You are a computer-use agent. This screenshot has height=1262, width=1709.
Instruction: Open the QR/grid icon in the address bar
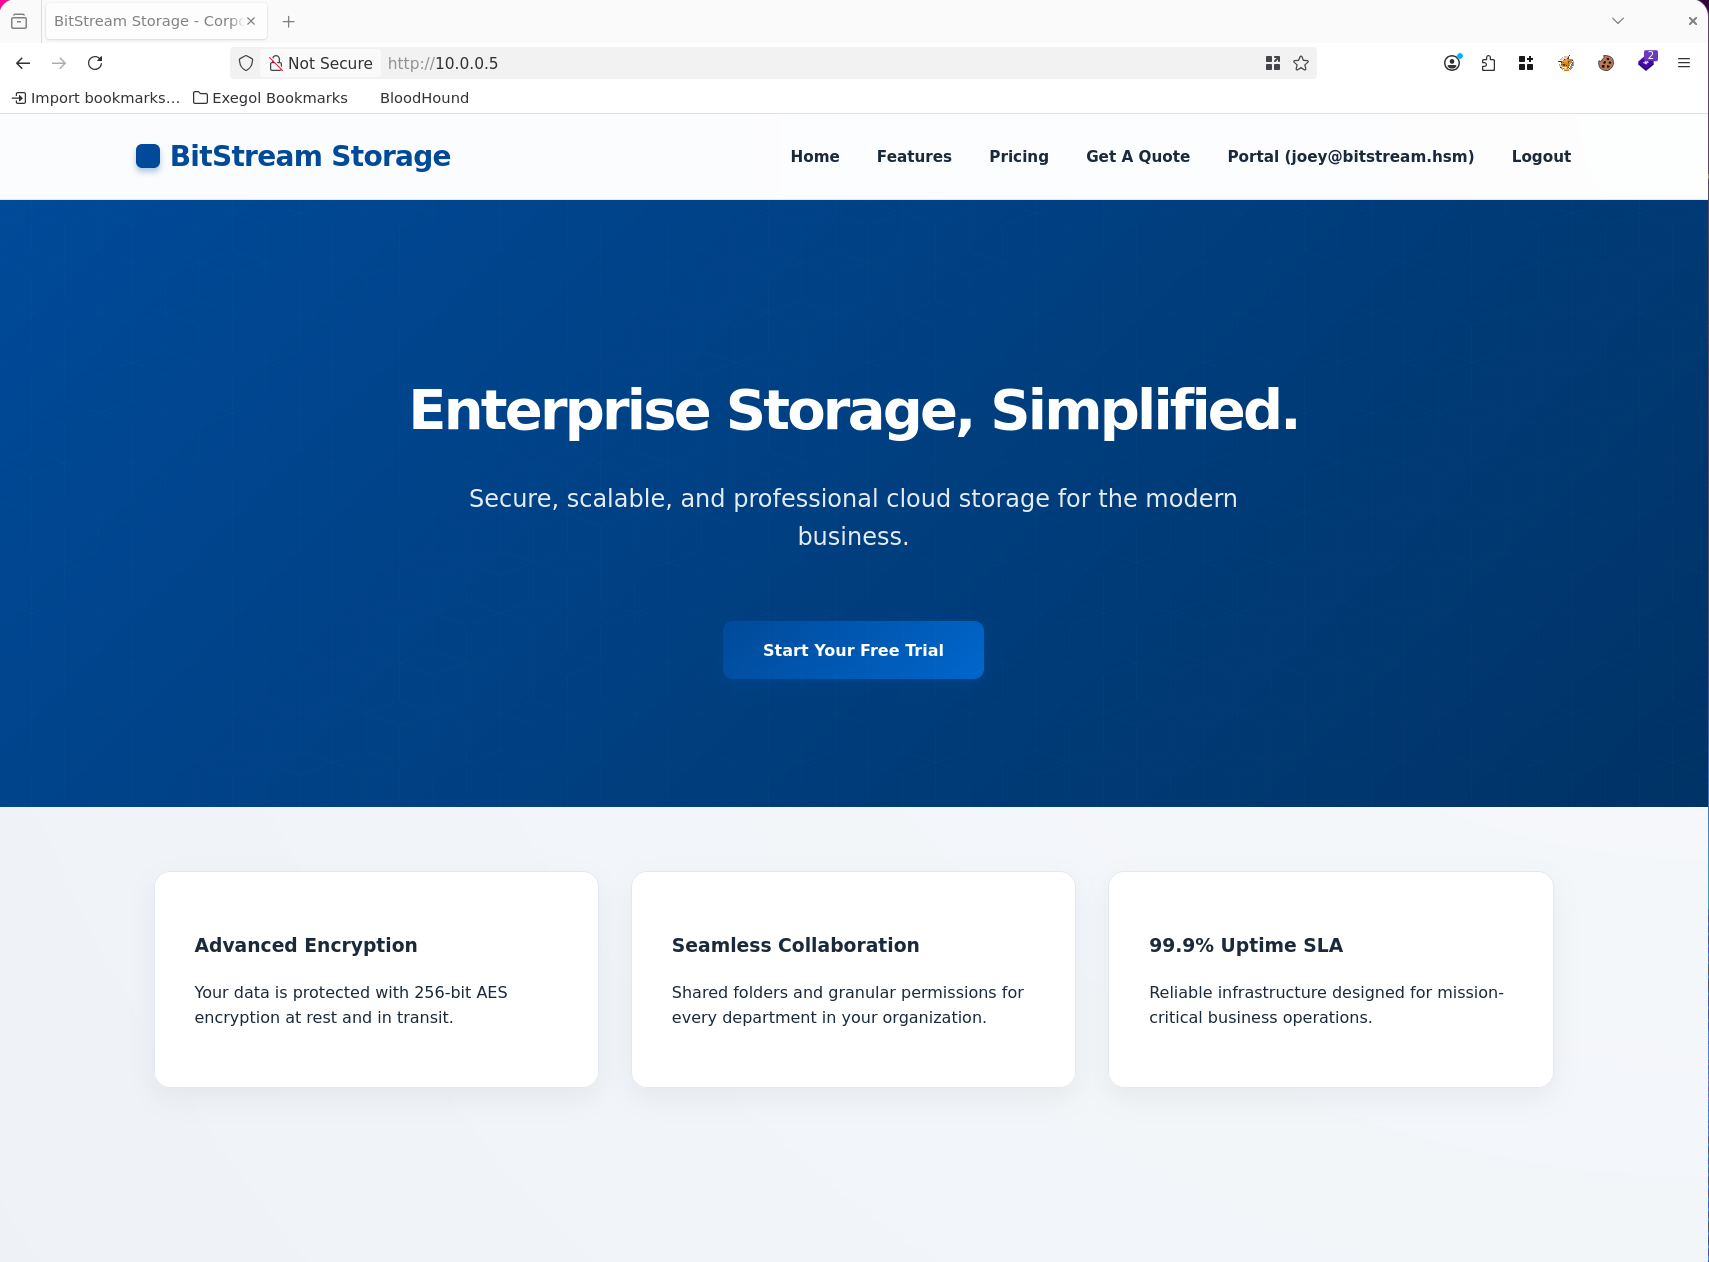coord(1273,63)
